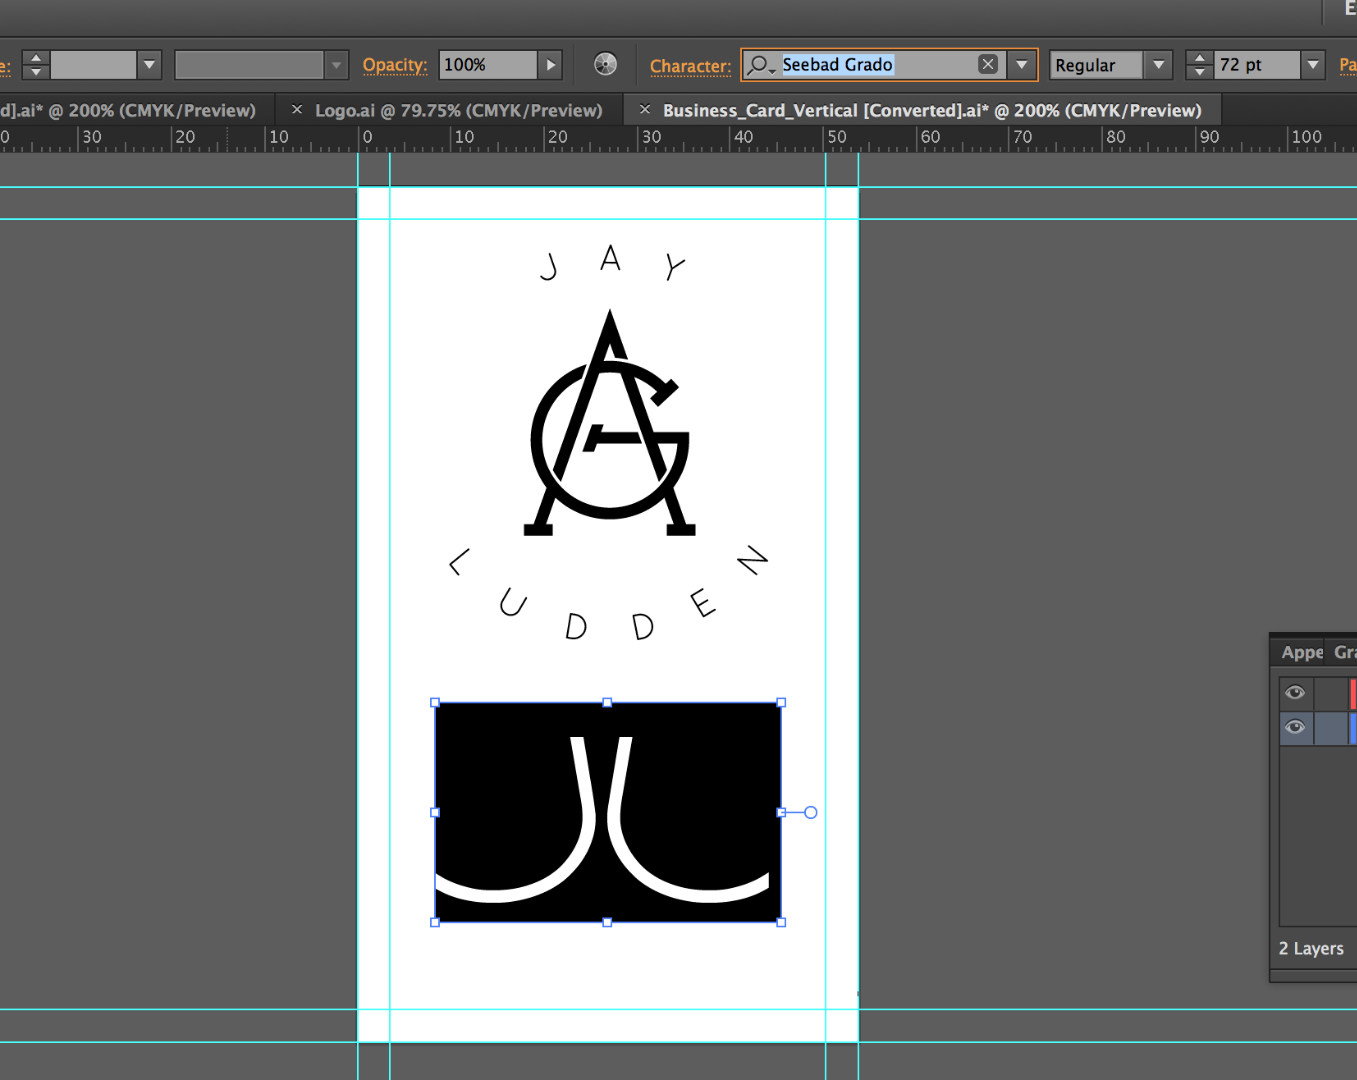The image size is (1357, 1080).
Task: Toggle visibility of the top layer
Action: click(1295, 692)
